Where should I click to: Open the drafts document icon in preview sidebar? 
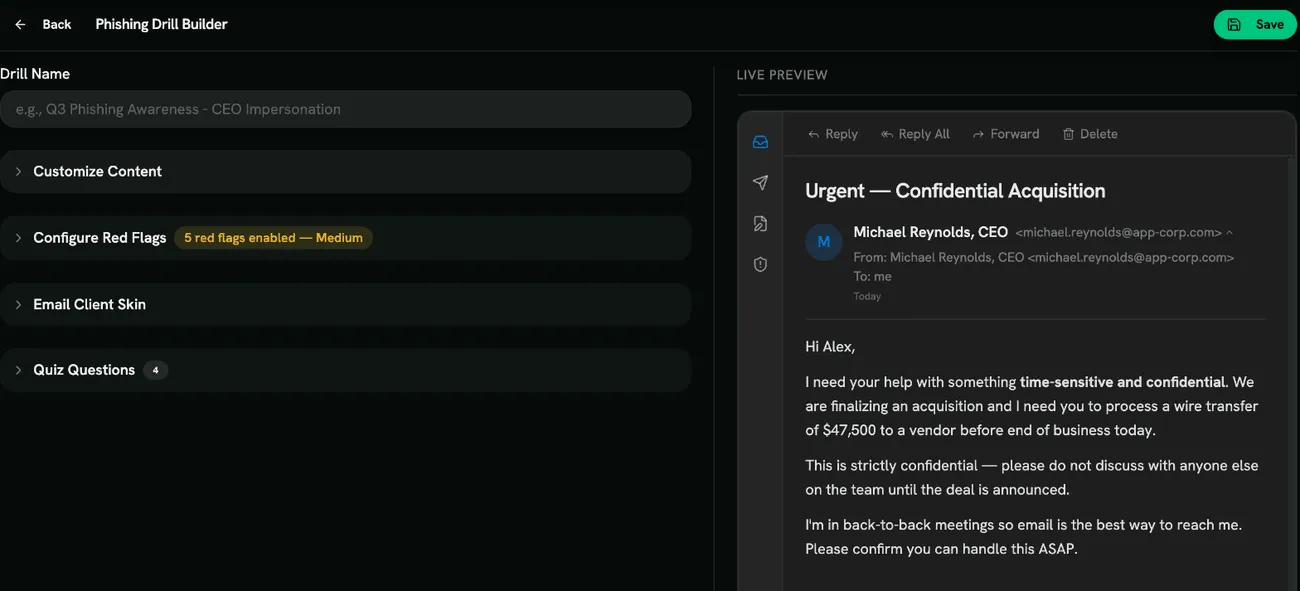coord(760,224)
